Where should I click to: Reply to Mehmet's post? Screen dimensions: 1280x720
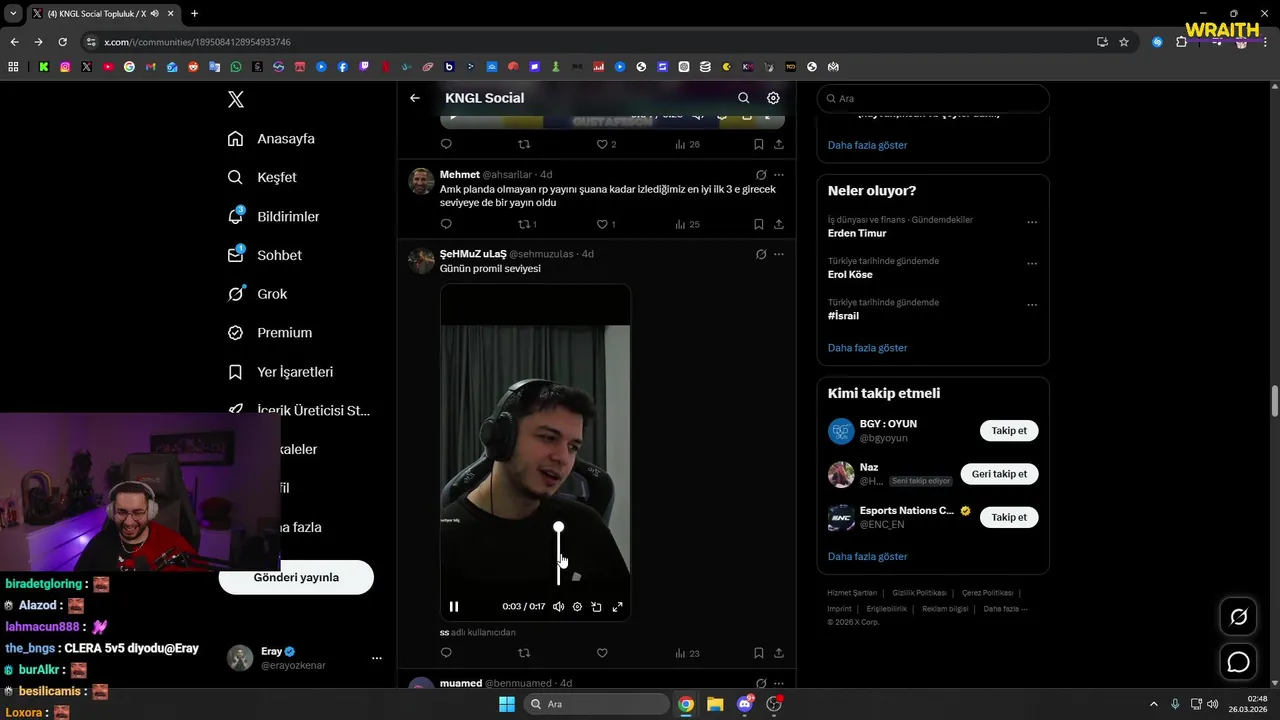coord(446,224)
